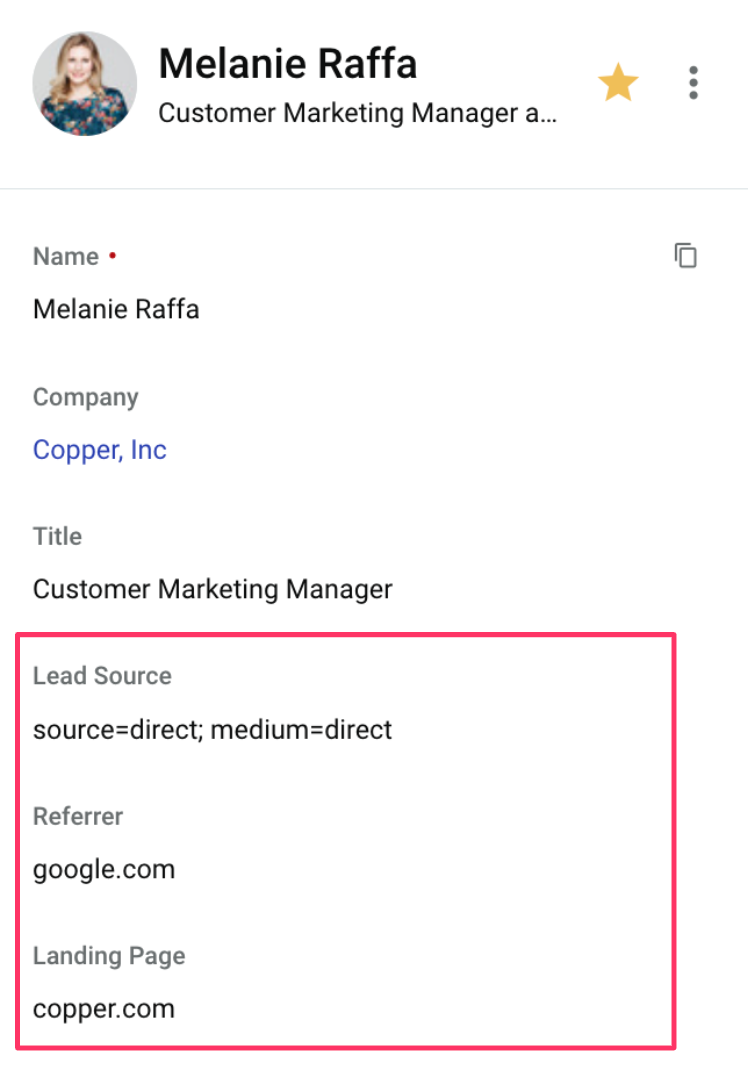The width and height of the screenshot is (748, 1090).
Task: Click the divider line below the header
Action: point(374,188)
